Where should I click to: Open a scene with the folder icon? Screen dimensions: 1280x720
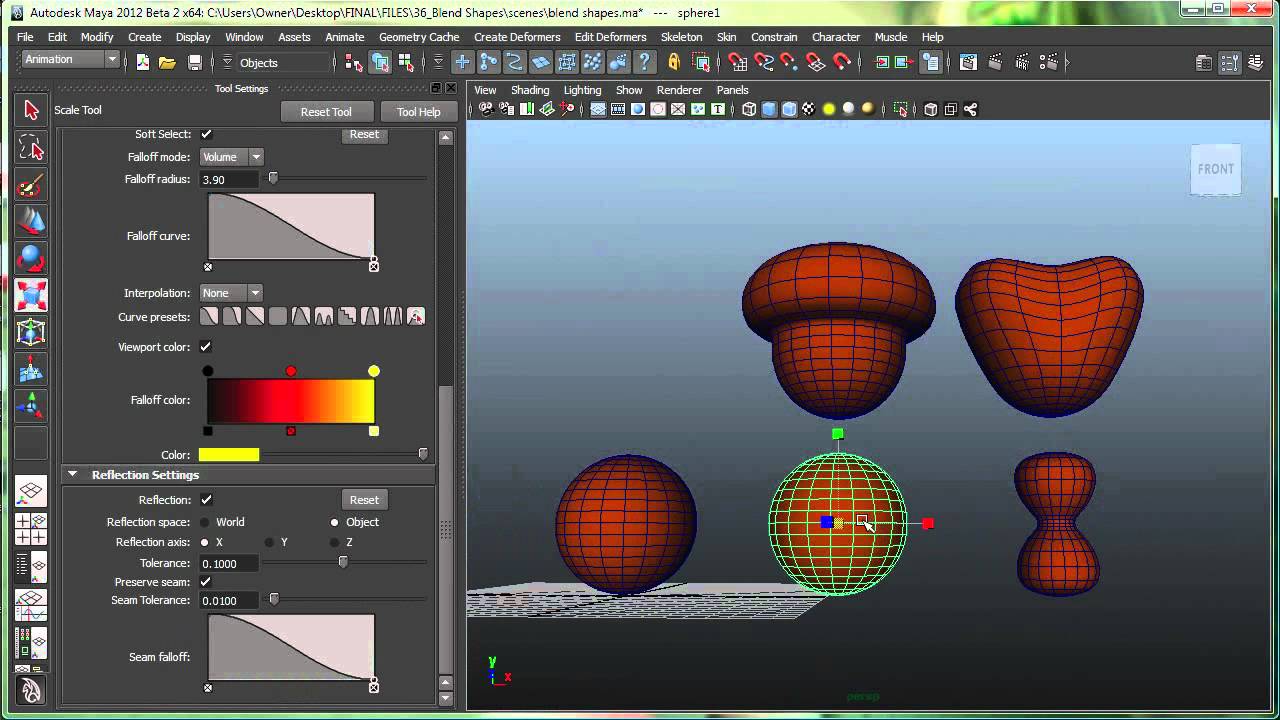point(167,62)
